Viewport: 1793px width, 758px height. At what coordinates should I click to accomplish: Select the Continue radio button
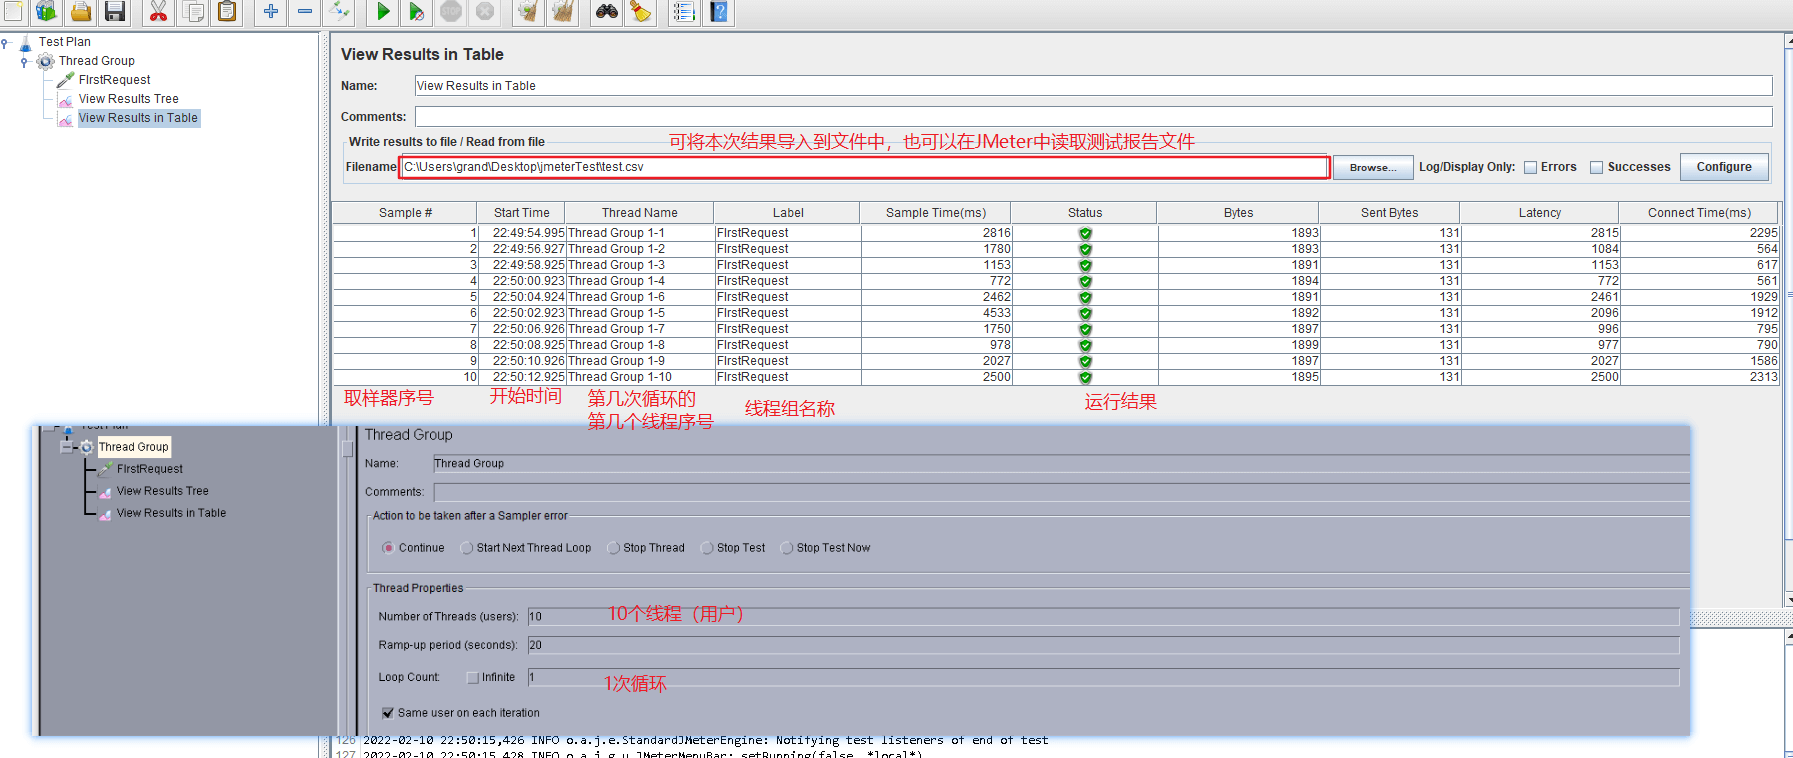388,548
